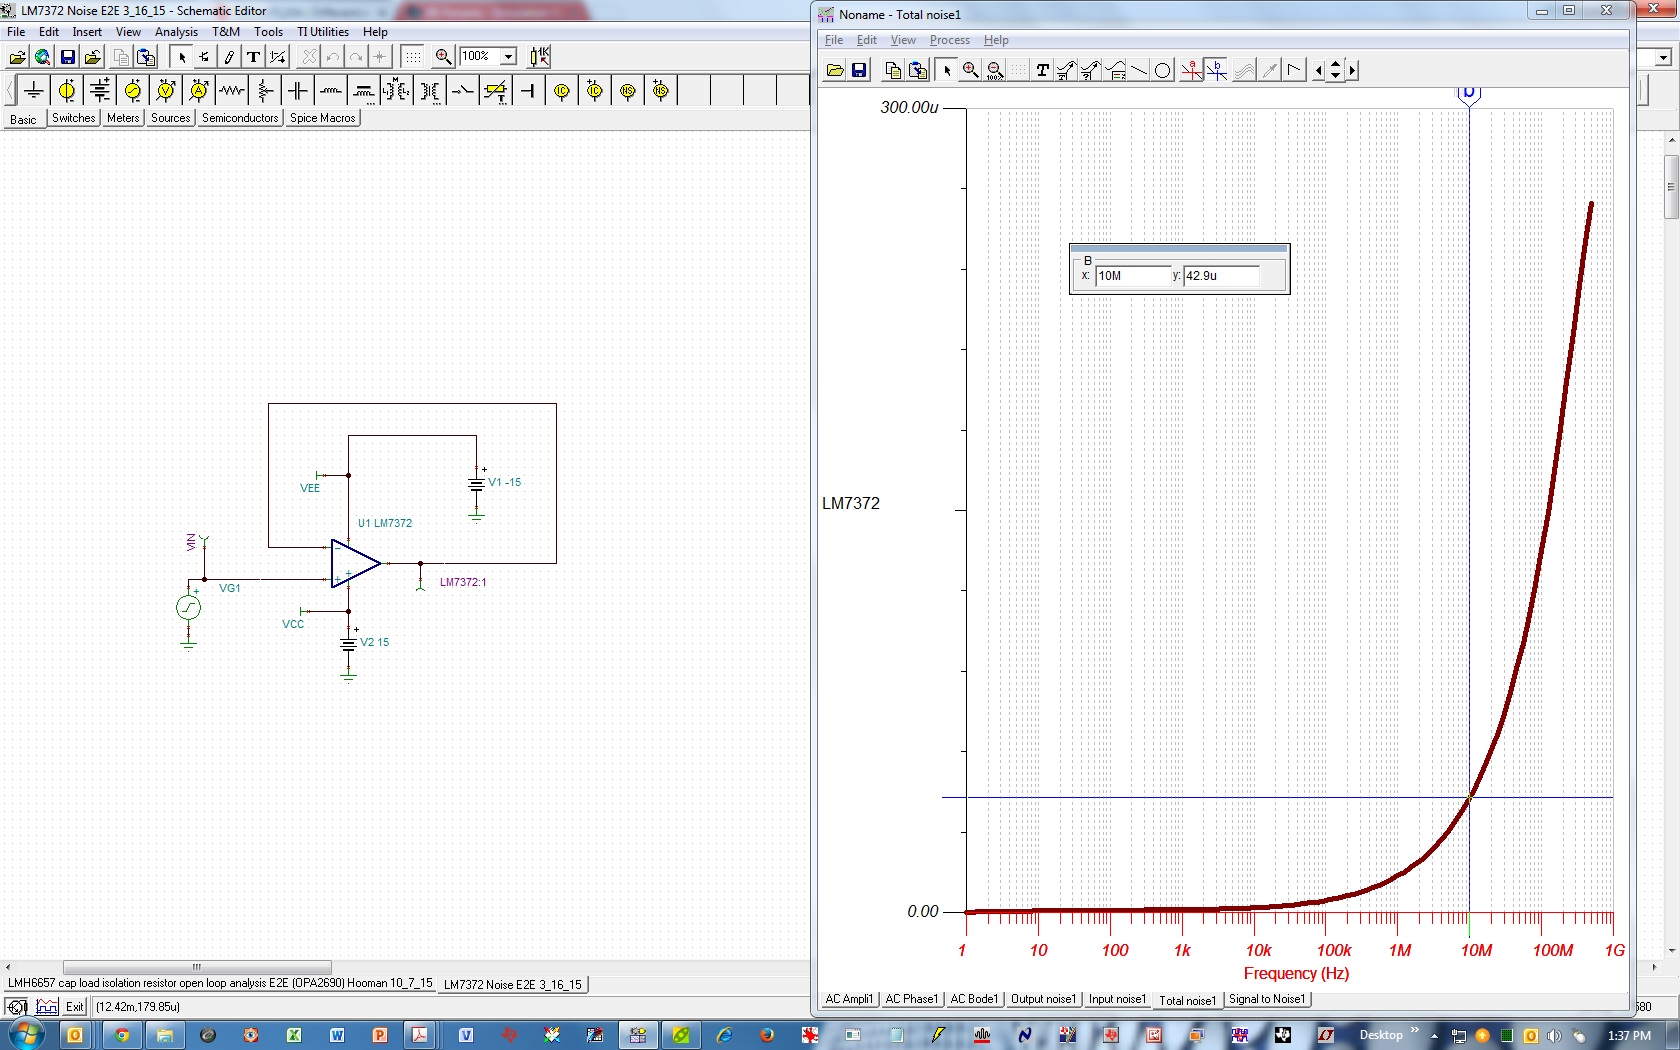The image size is (1680, 1050).
Task: Switch to the Input noise1 graph tab
Action: tap(1118, 999)
